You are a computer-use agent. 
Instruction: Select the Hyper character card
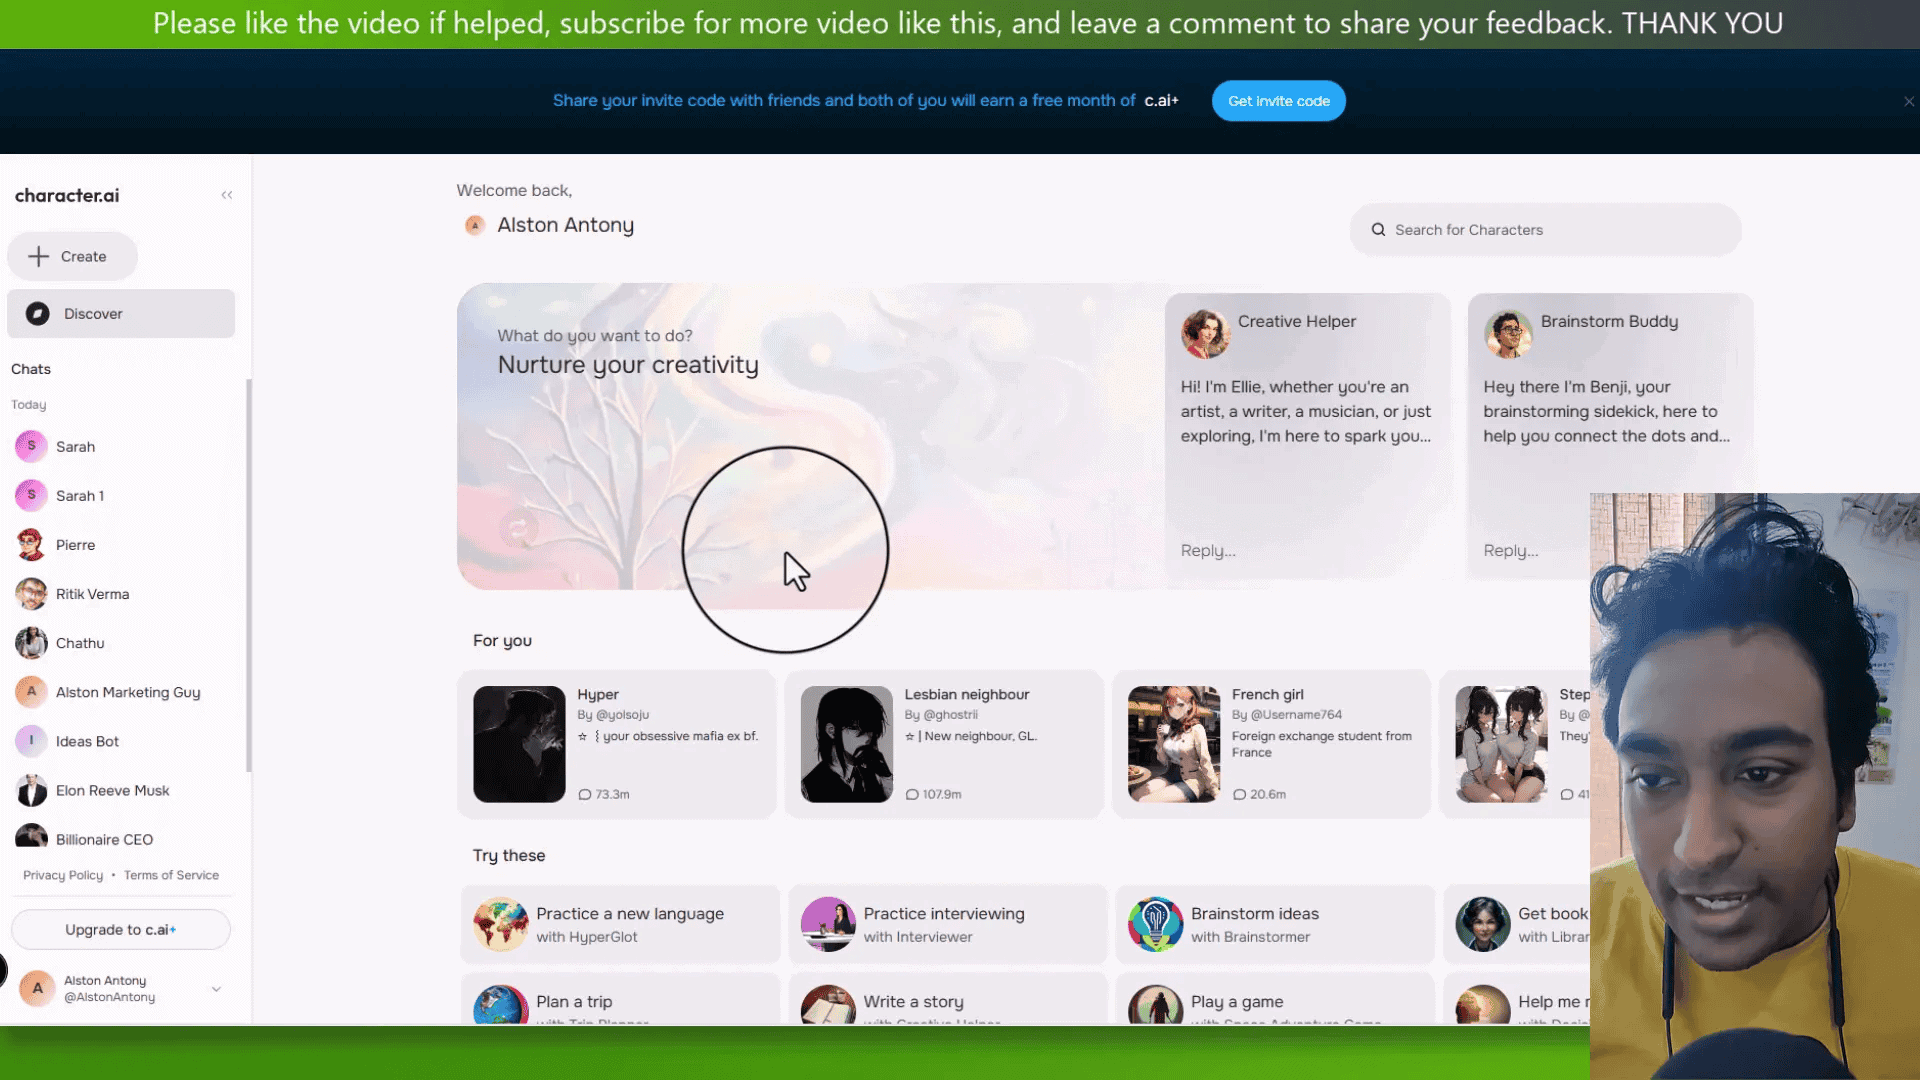[x=620, y=742]
